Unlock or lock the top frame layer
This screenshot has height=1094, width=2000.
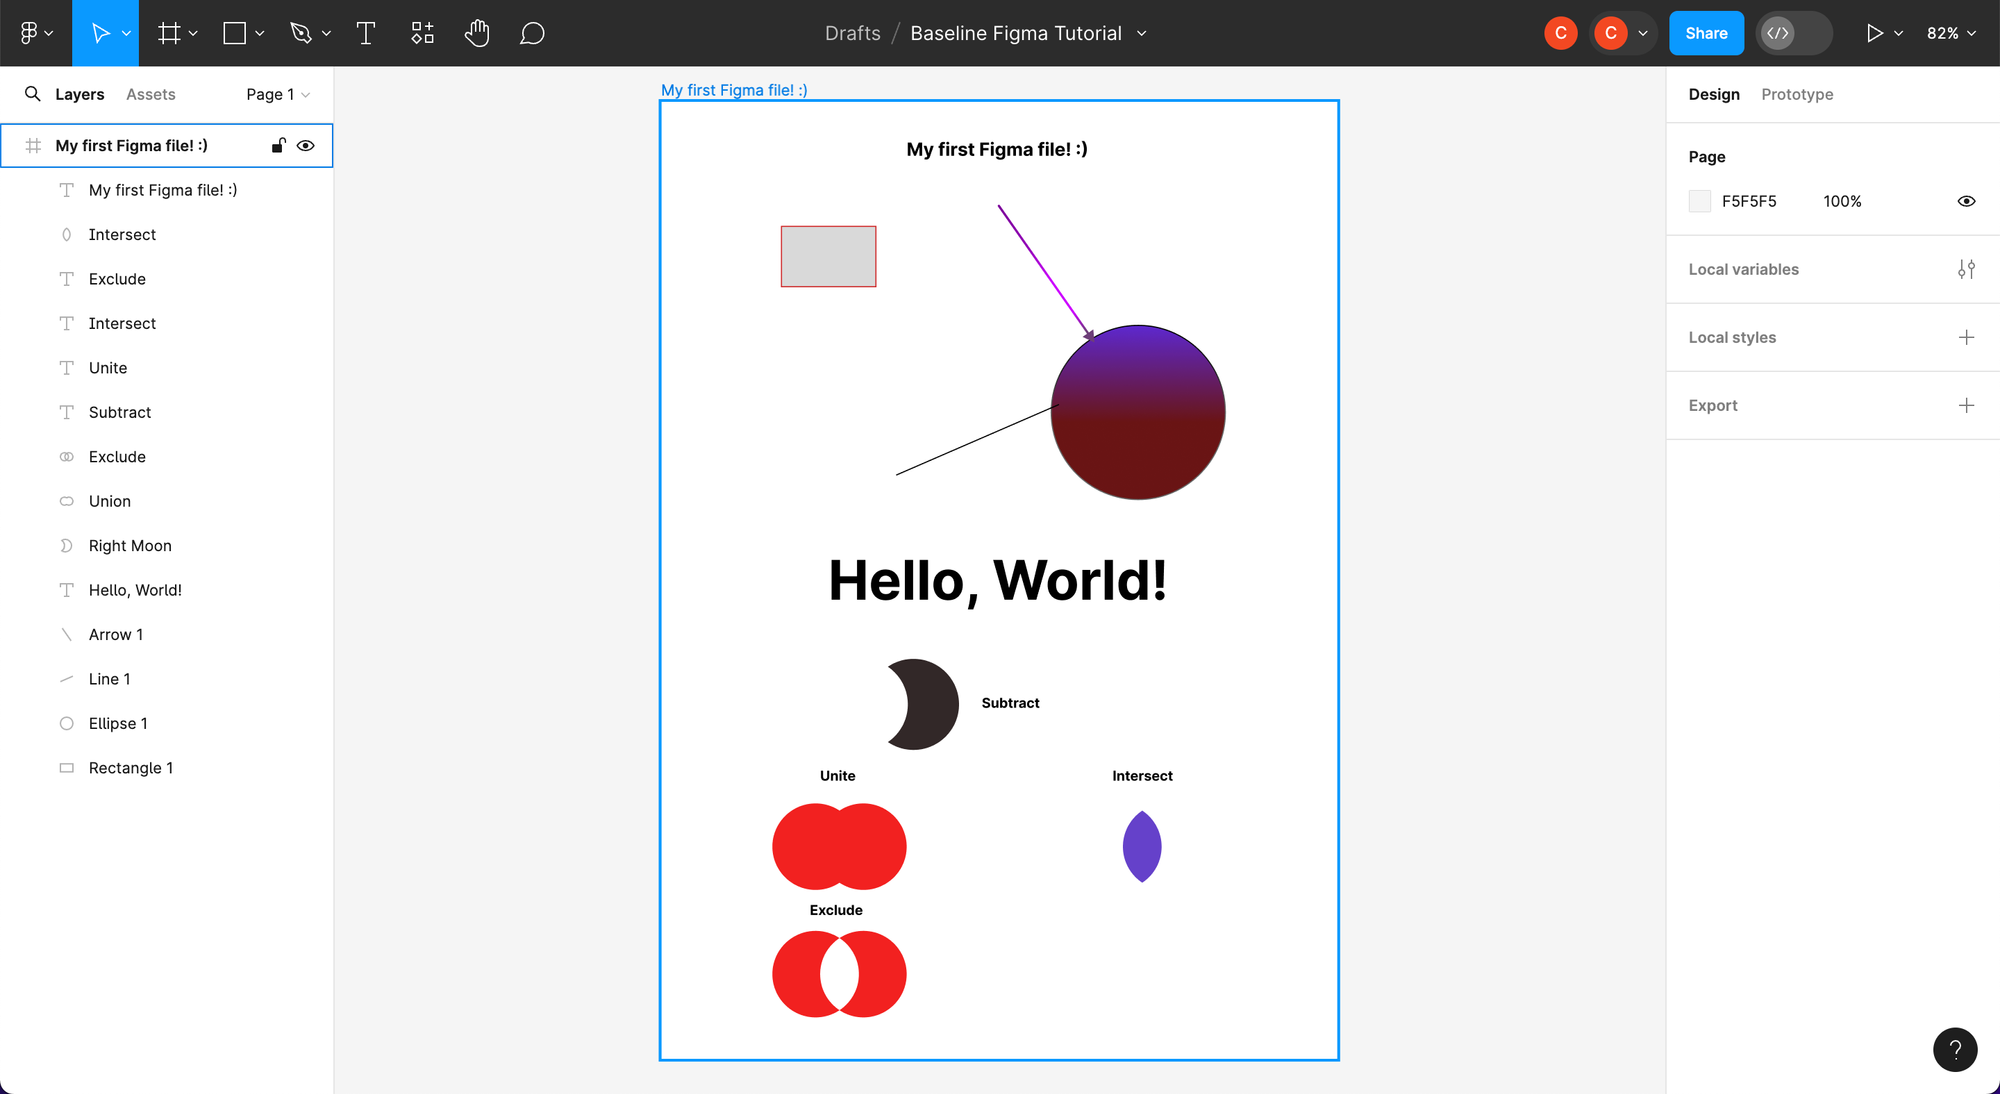click(278, 146)
